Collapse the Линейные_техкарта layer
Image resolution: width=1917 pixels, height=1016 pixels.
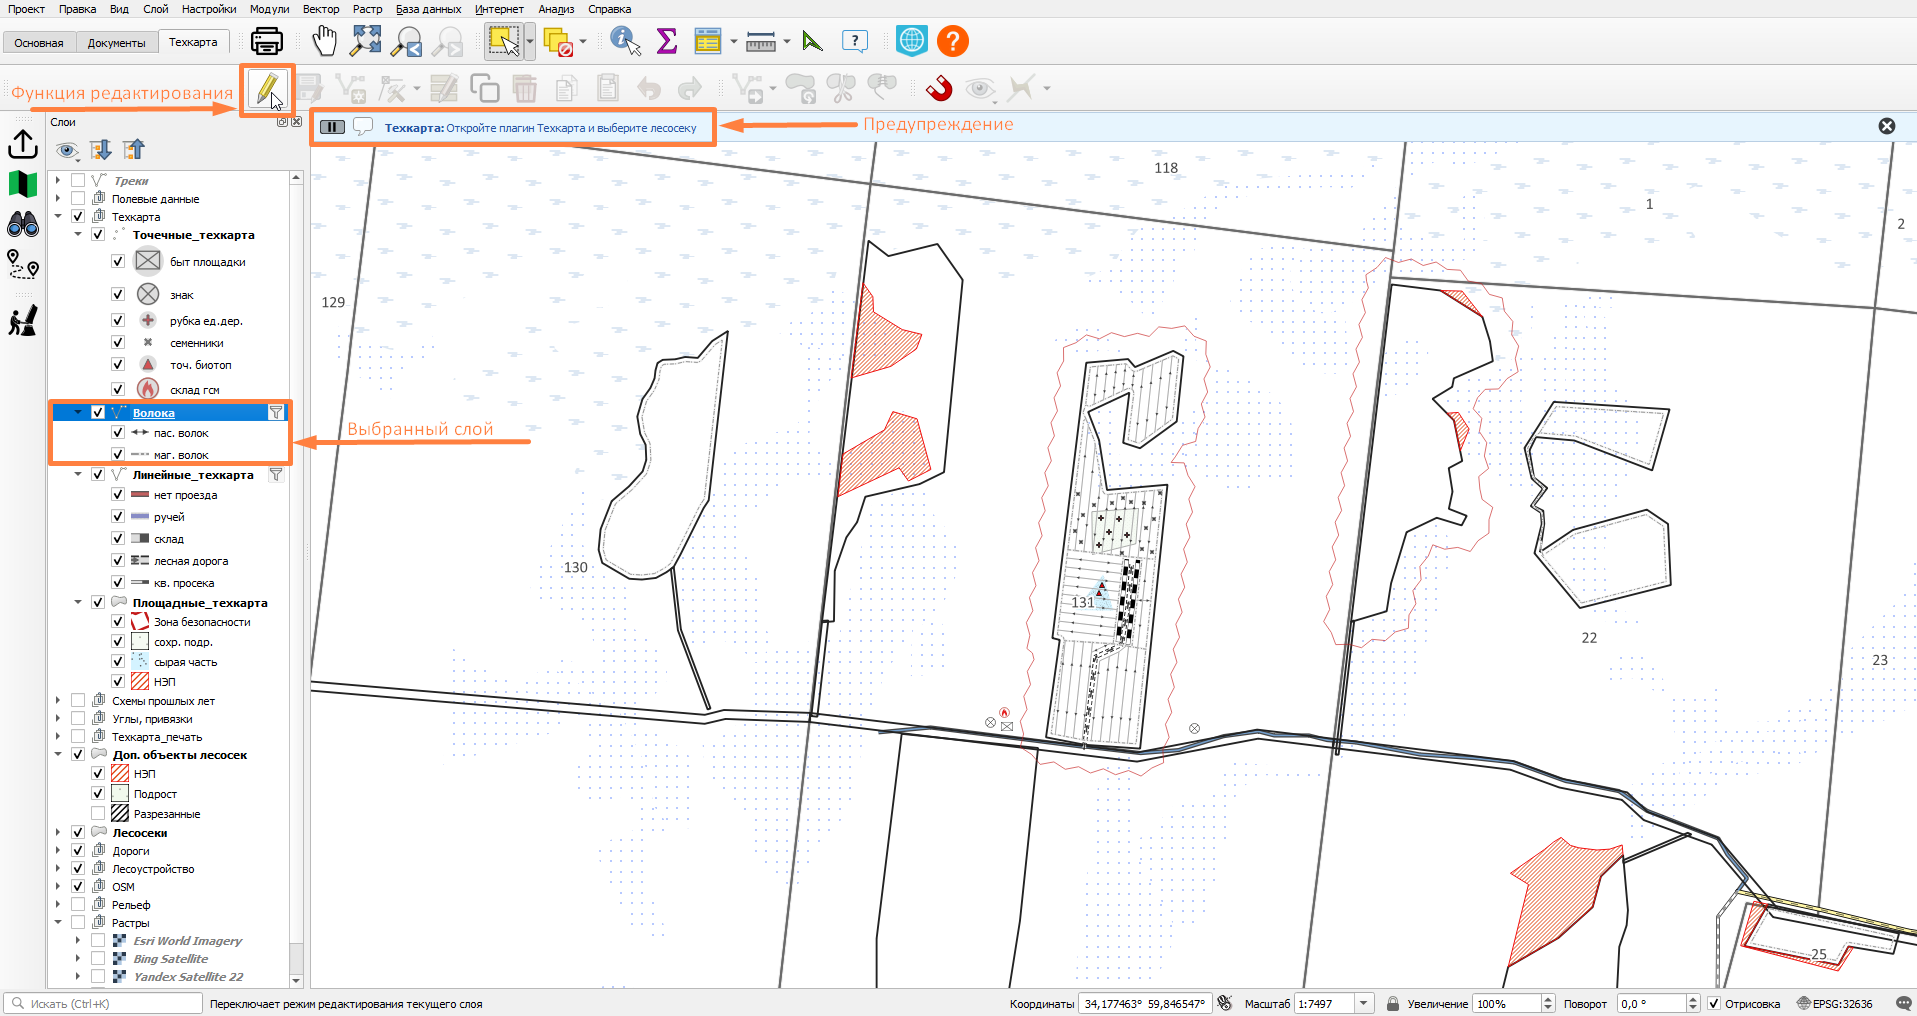coord(78,475)
